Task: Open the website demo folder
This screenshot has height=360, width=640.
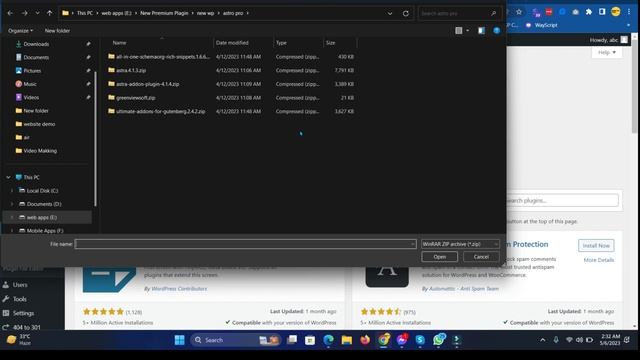Action: click(x=39, y=124)
